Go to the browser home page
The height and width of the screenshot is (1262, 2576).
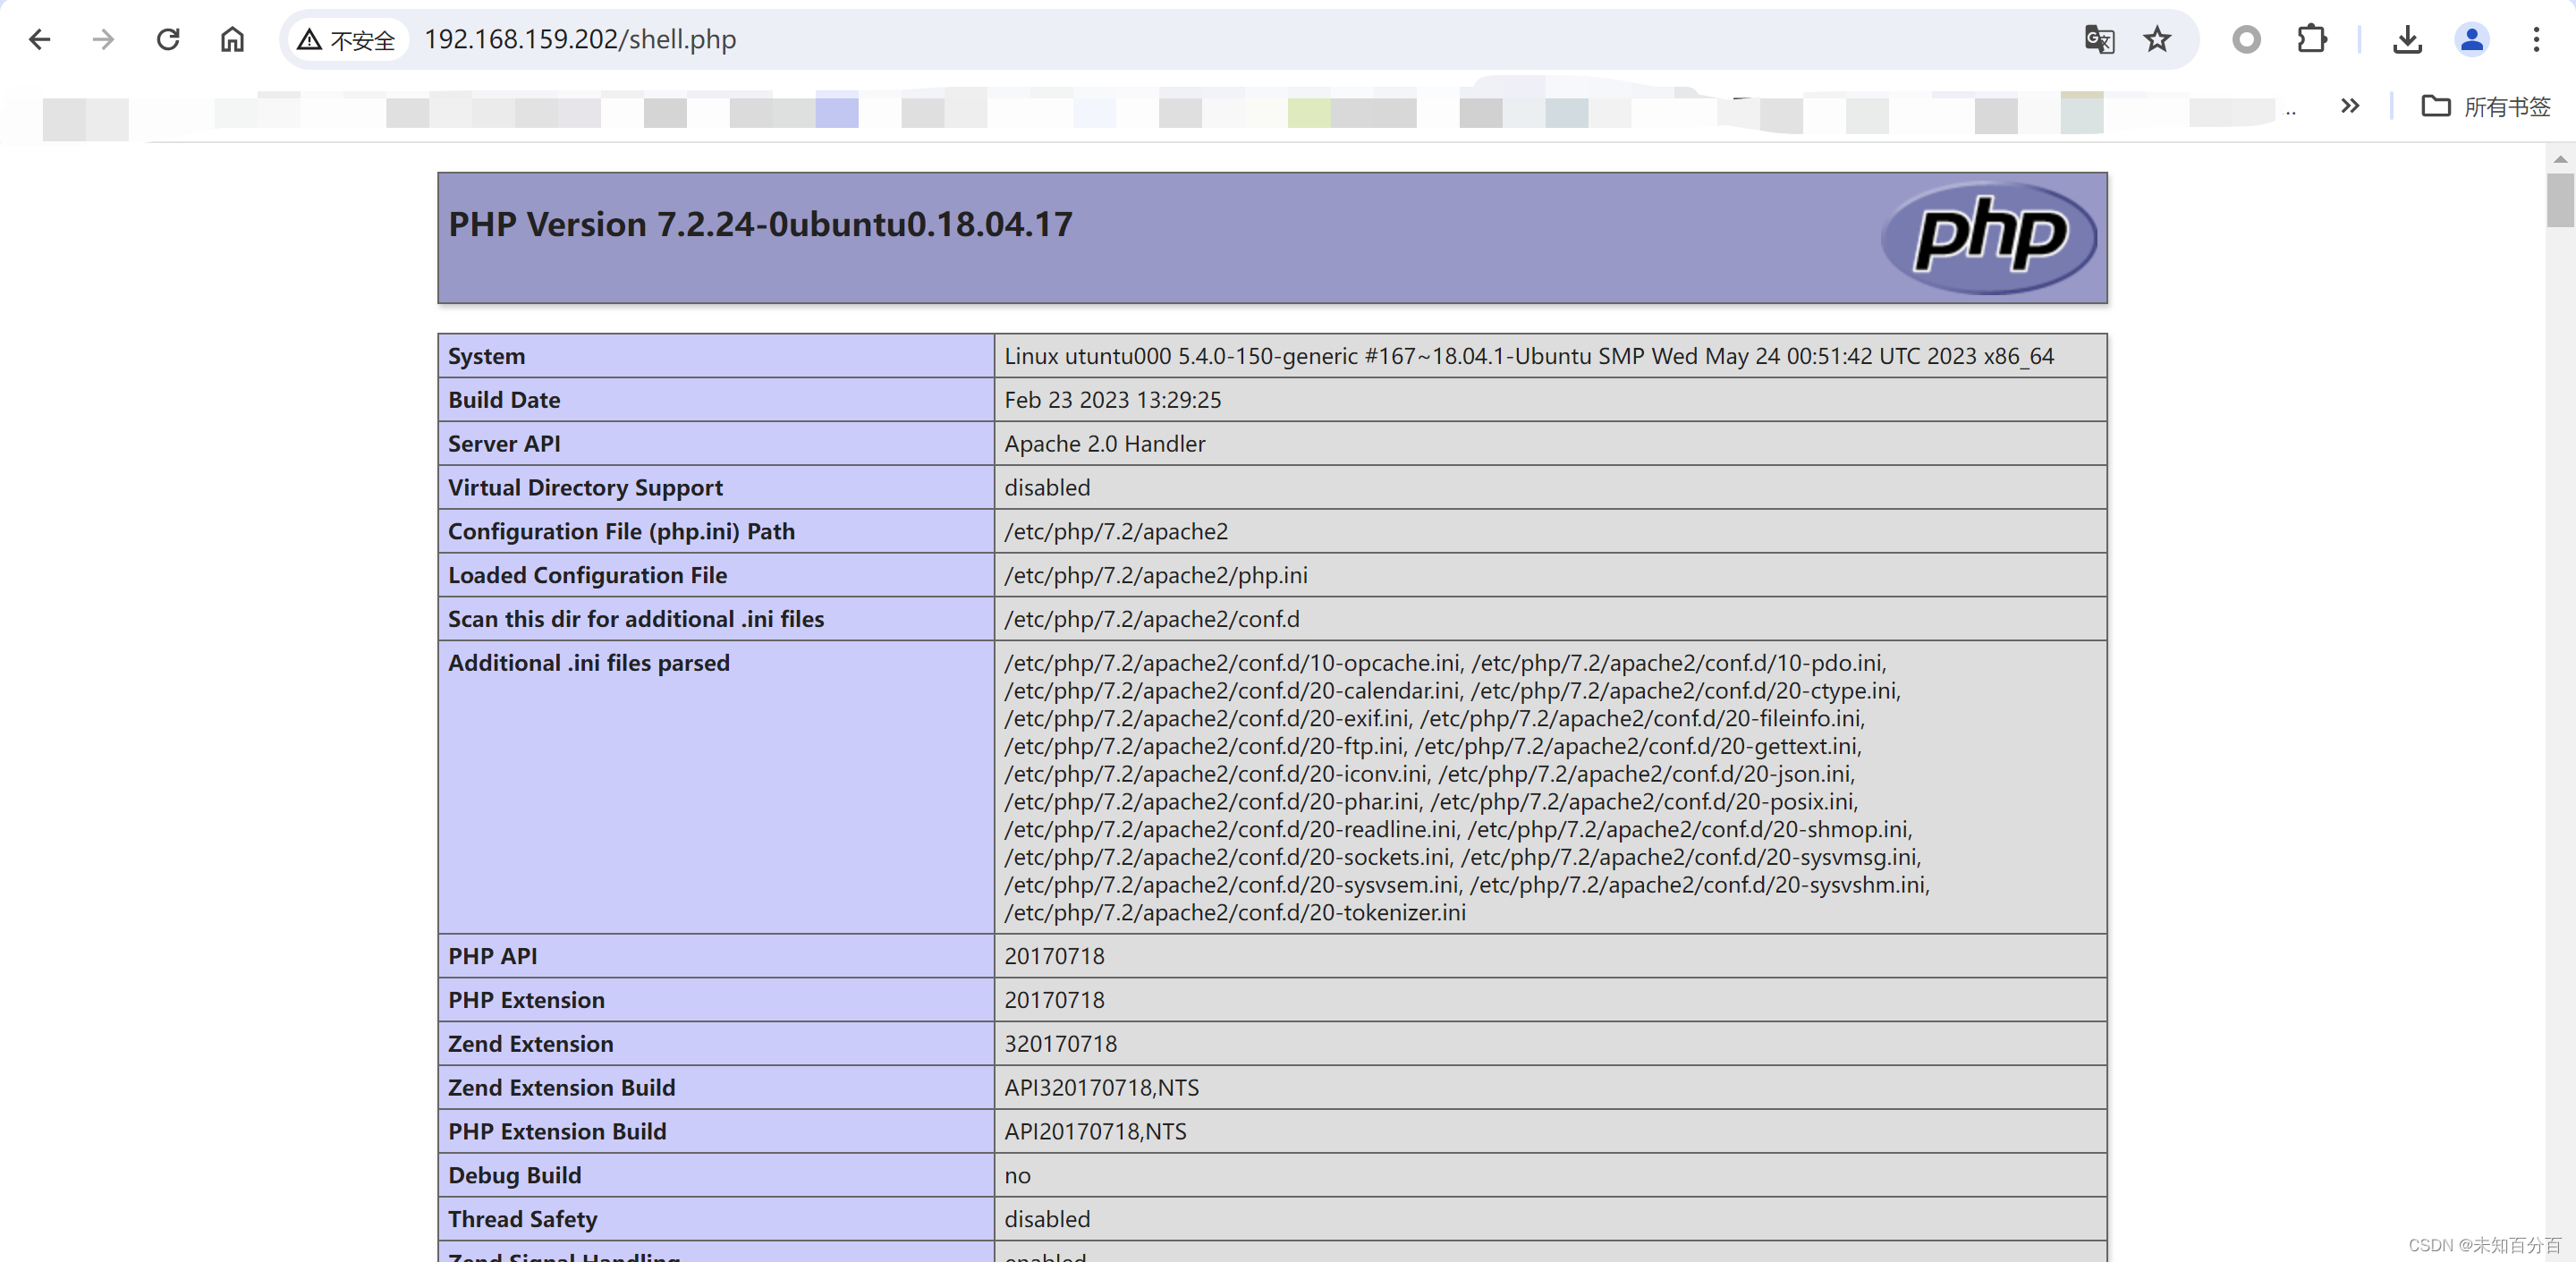coord(232,40)
